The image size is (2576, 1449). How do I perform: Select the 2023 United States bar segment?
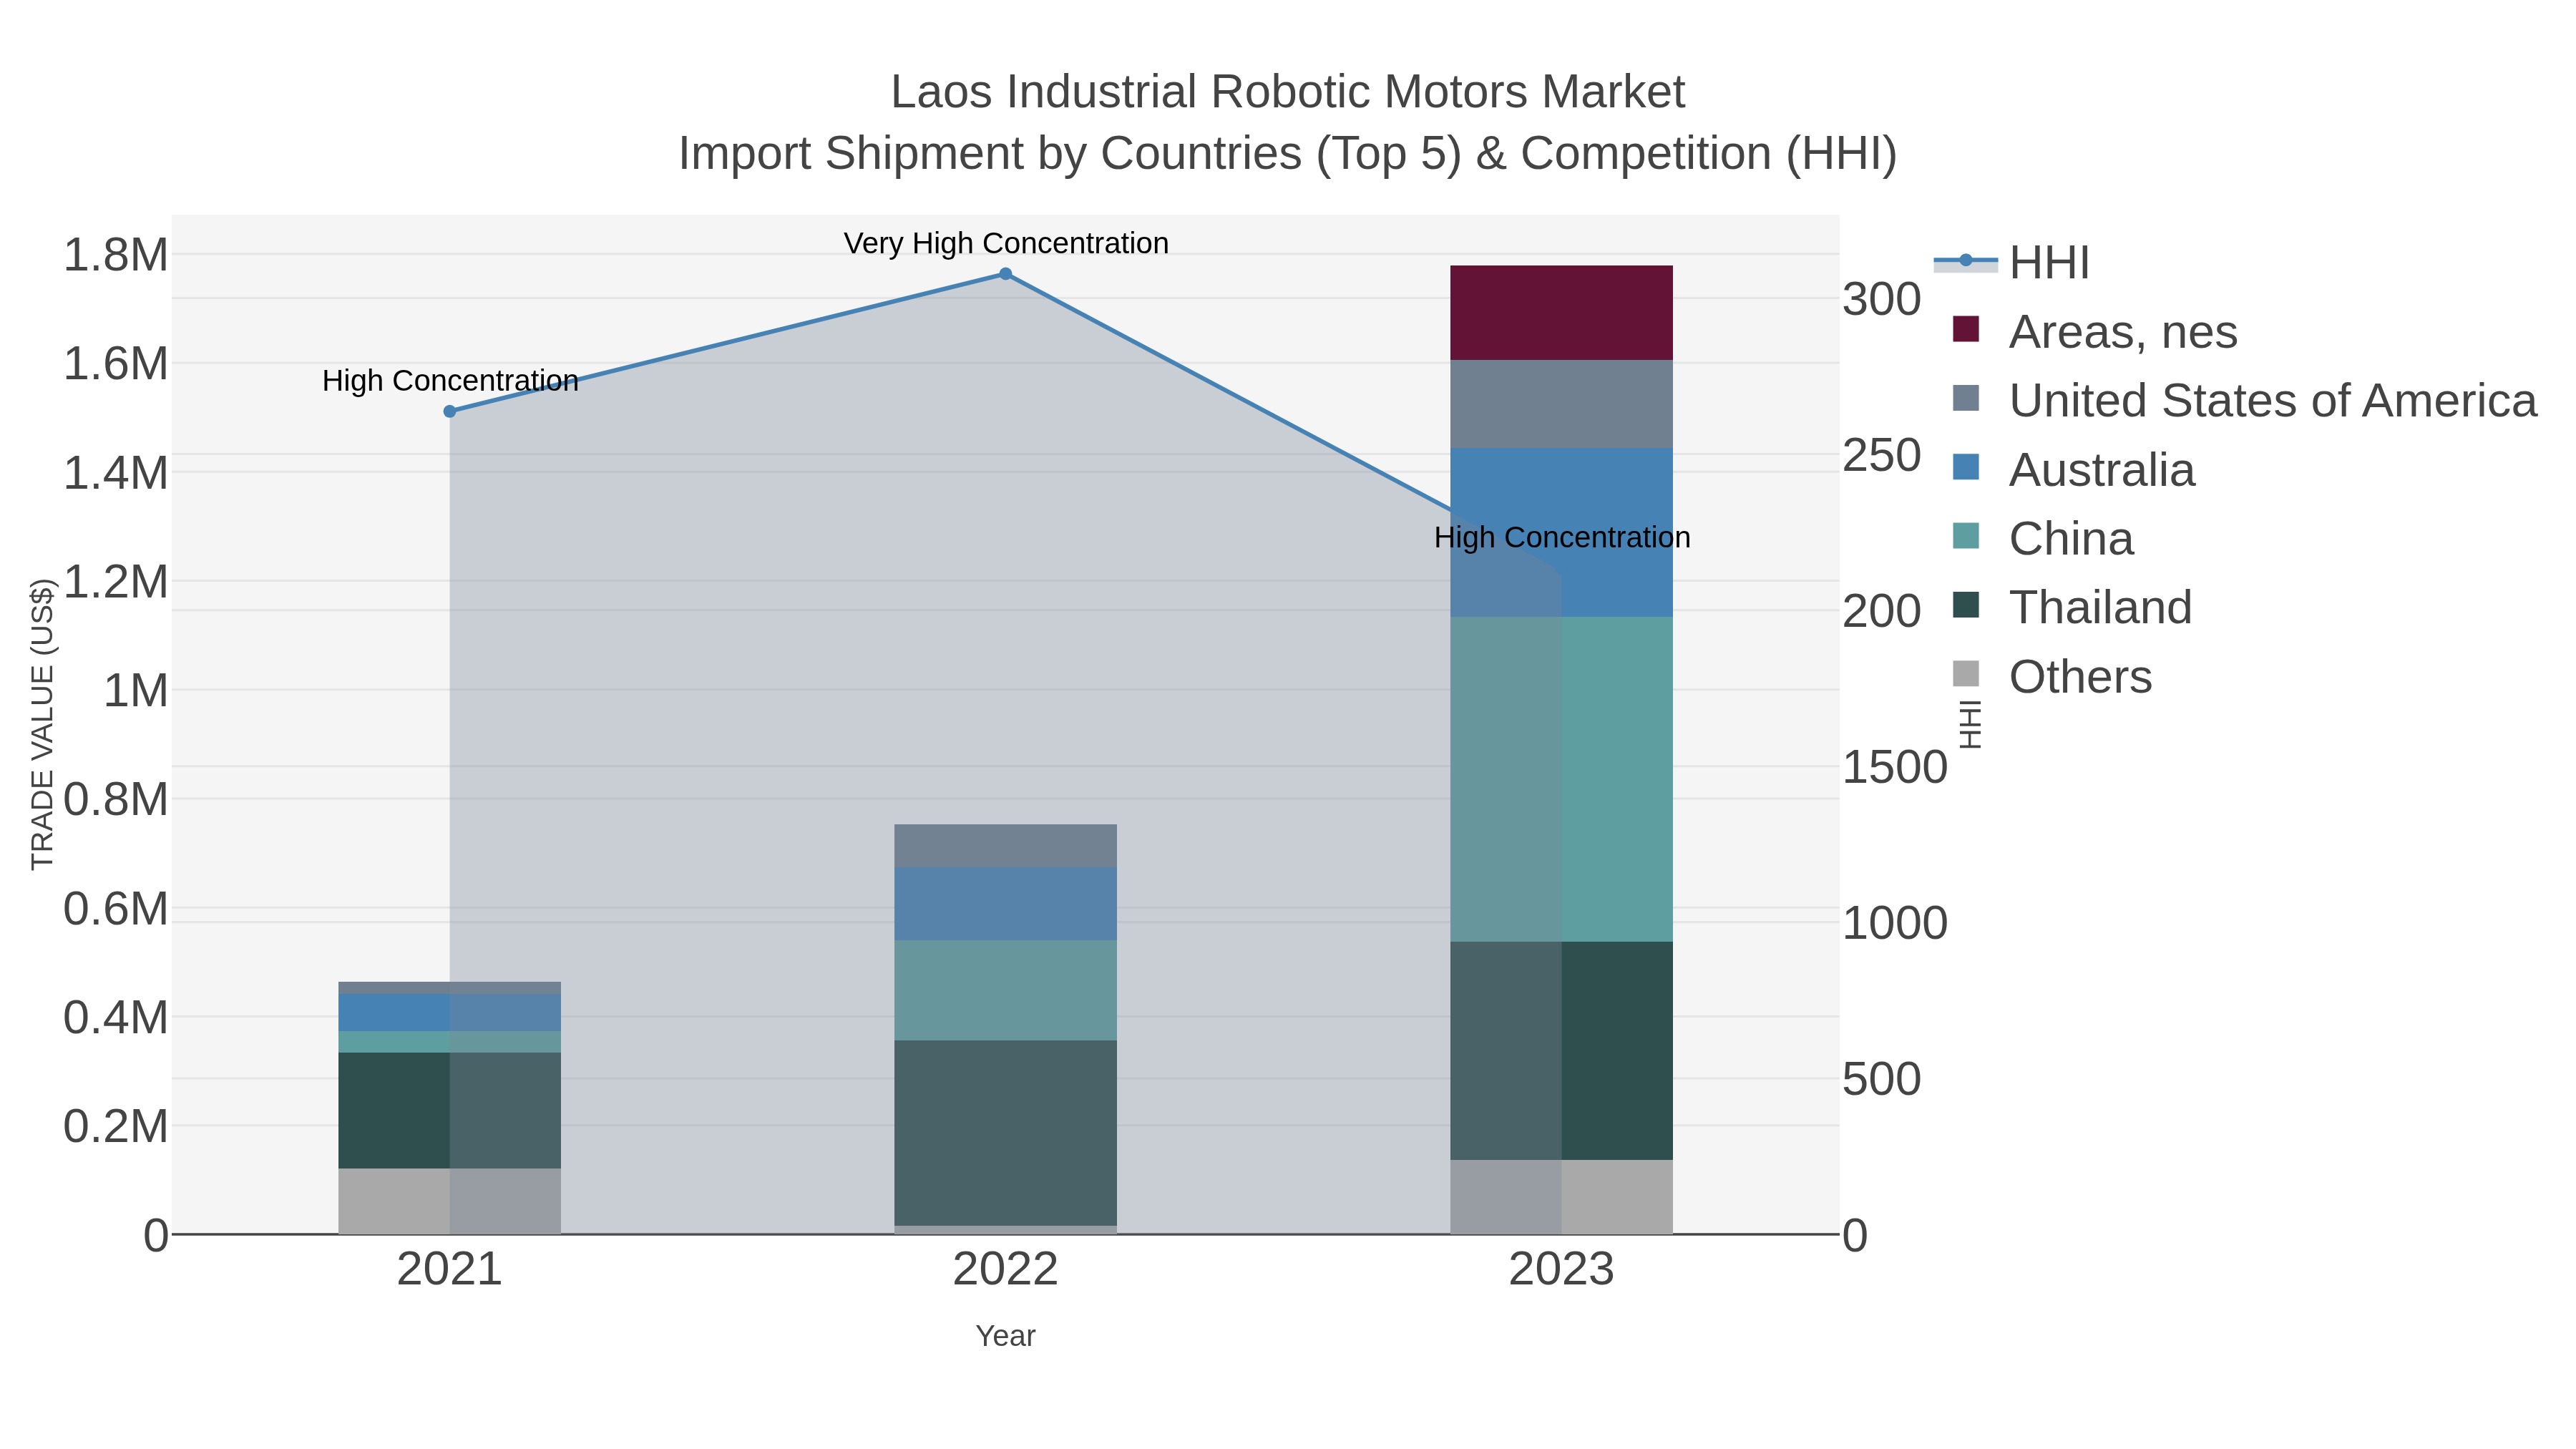pyautogui.click(x=1561, y=404)
